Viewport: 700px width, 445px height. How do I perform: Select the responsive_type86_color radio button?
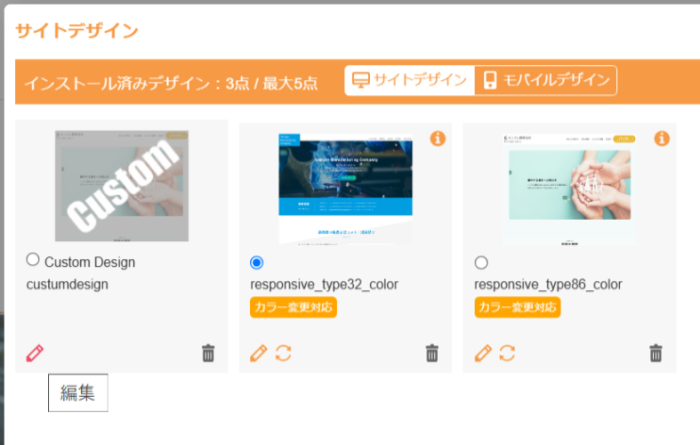[481, 262]
